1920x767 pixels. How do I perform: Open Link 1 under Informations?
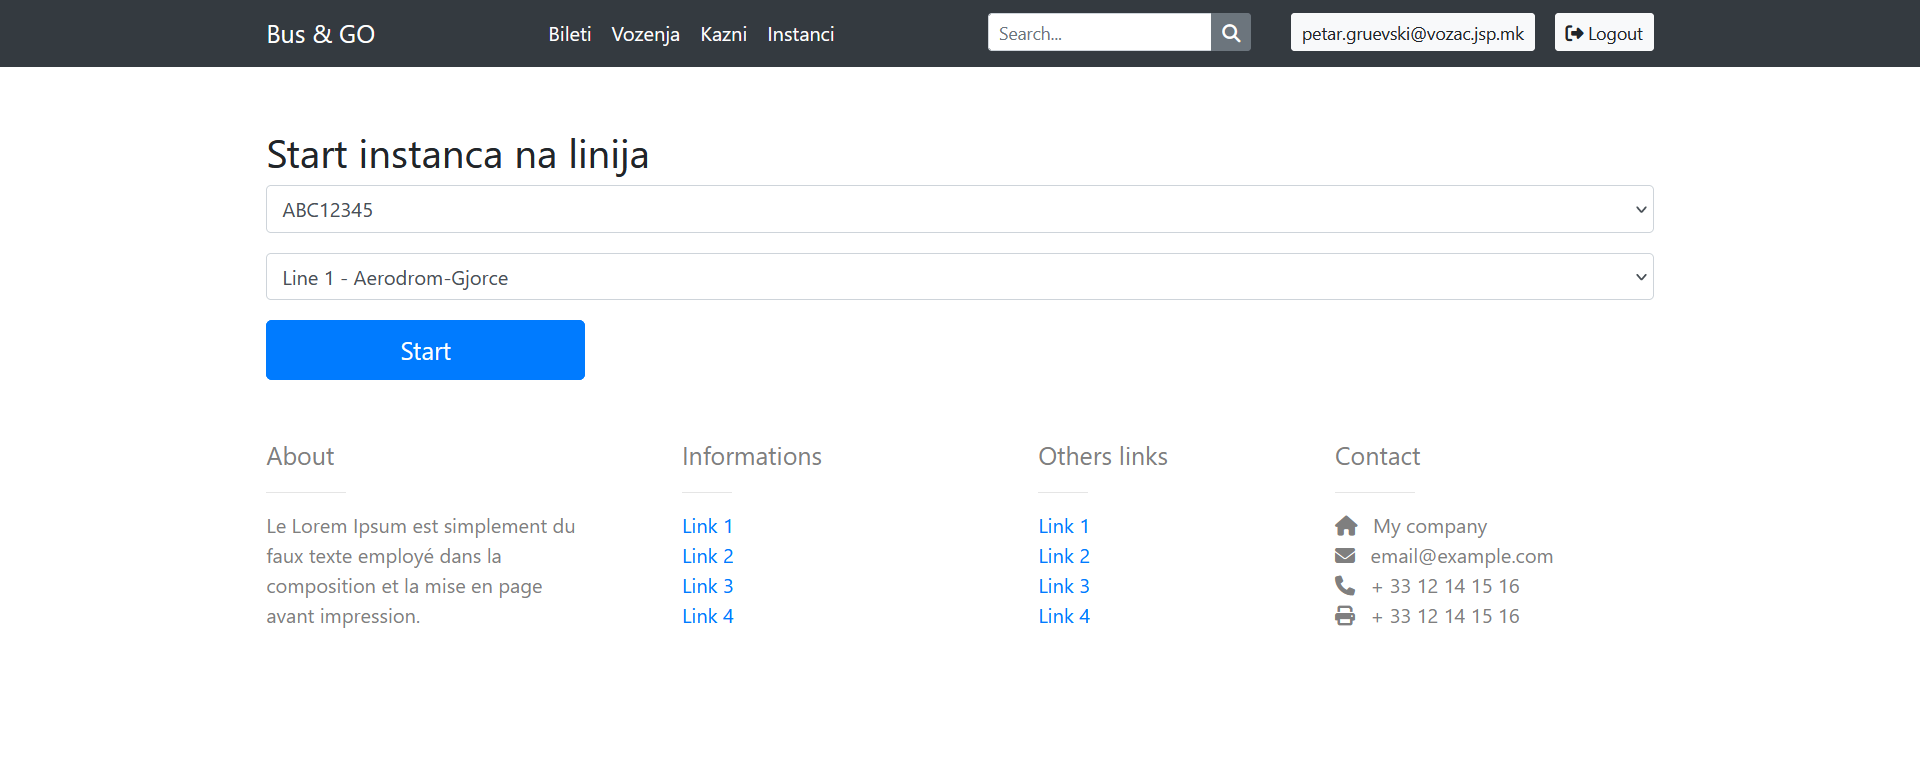tap(707, 526)
